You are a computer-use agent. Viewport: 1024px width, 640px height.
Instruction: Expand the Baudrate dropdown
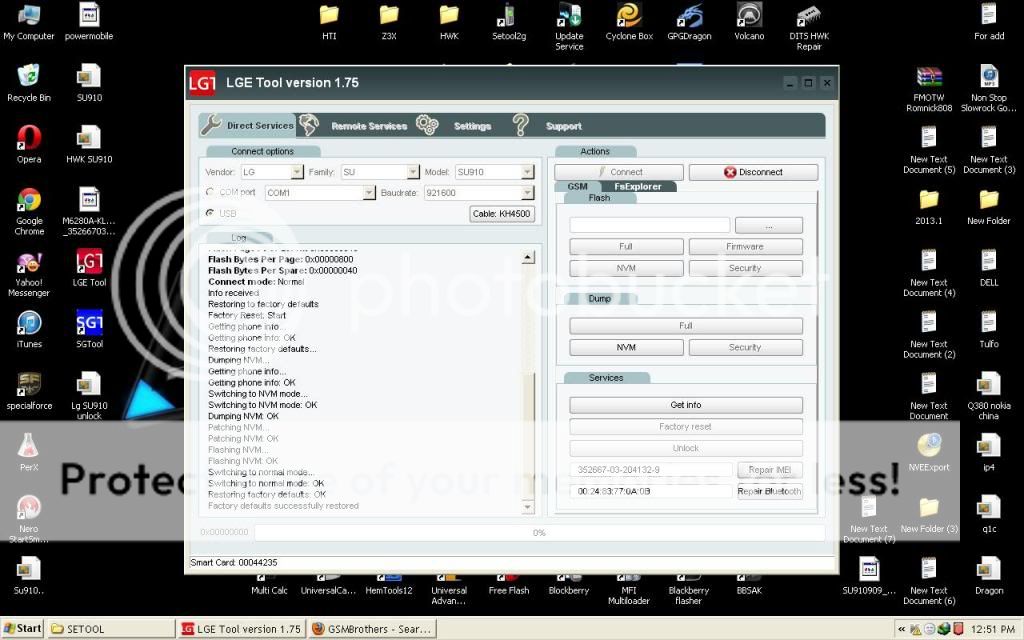pos(528,193)
